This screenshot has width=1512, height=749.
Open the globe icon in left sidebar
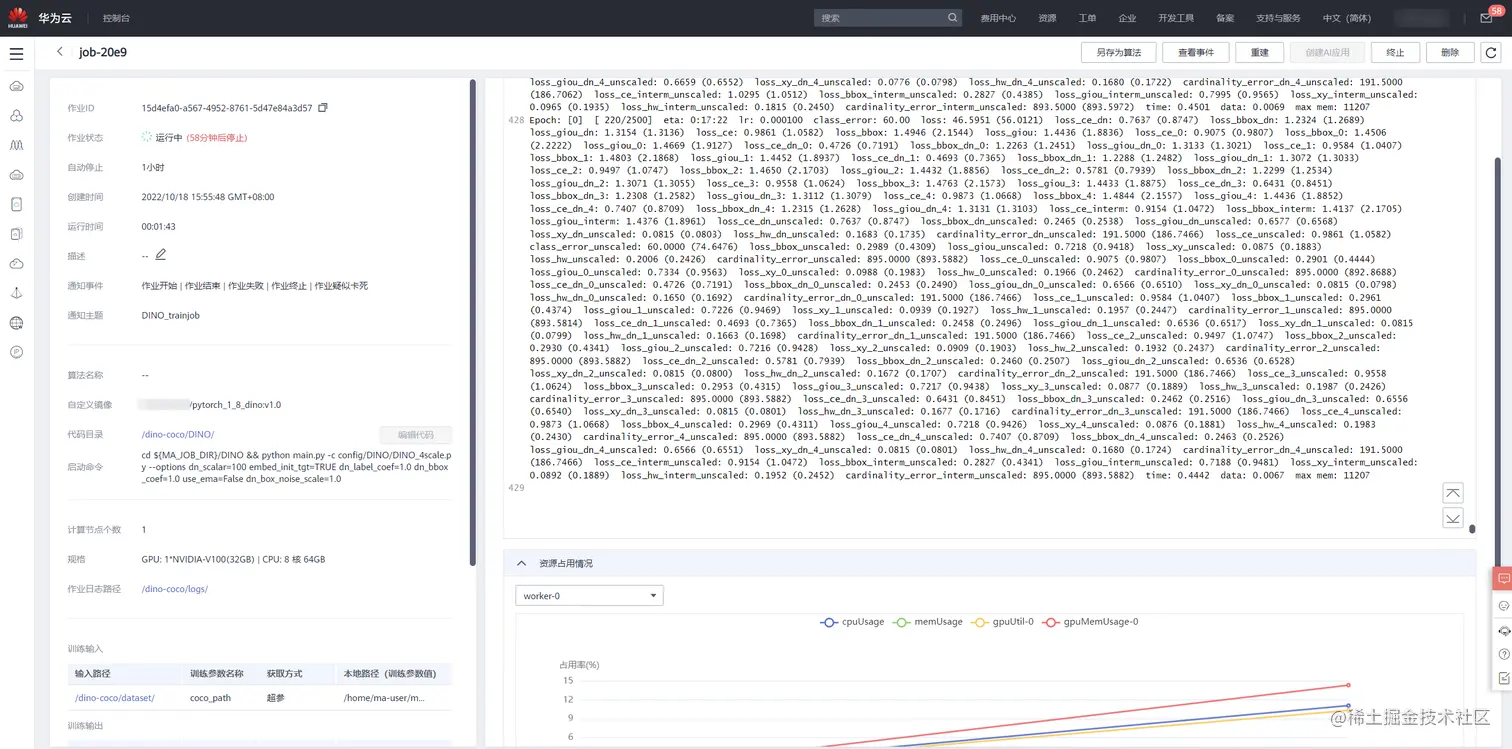click(x=16, y=323)
